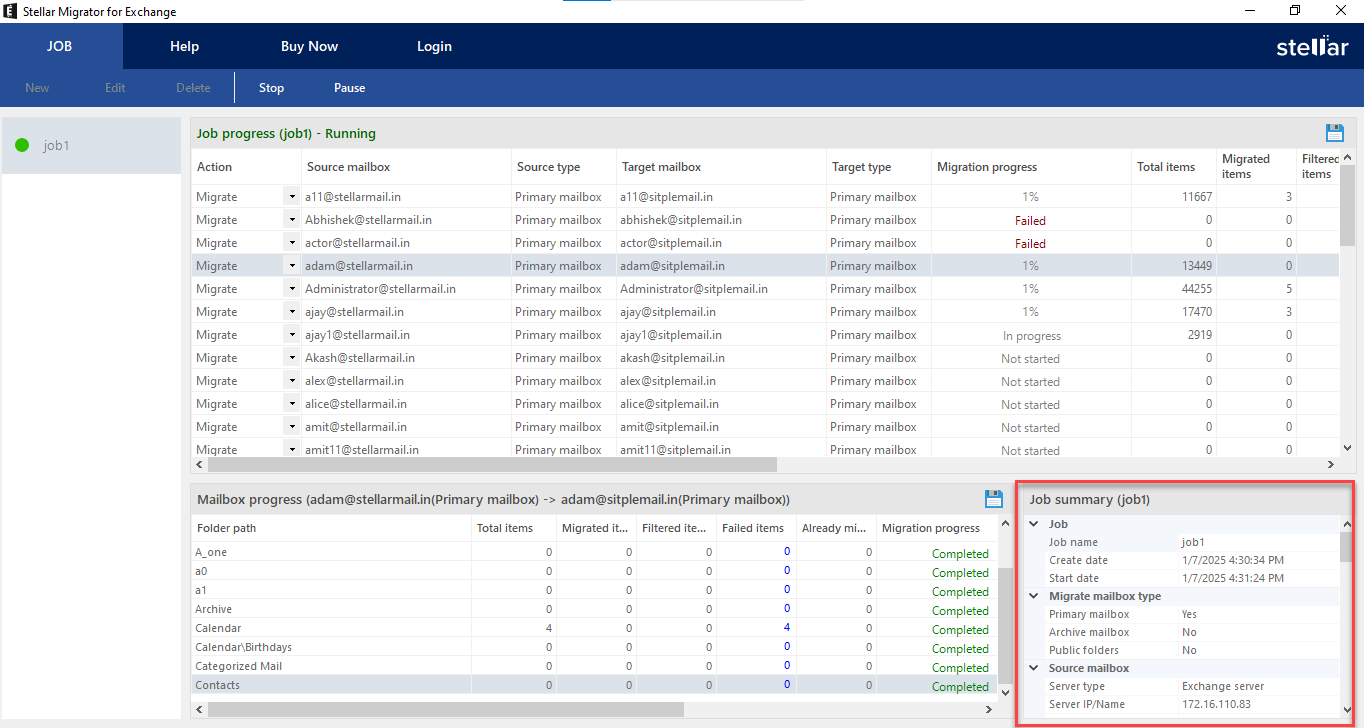Image resolution: width=1364 pixels, height=728 pixels.
Task: Stop the running job
Action: [x=271, y=88]
